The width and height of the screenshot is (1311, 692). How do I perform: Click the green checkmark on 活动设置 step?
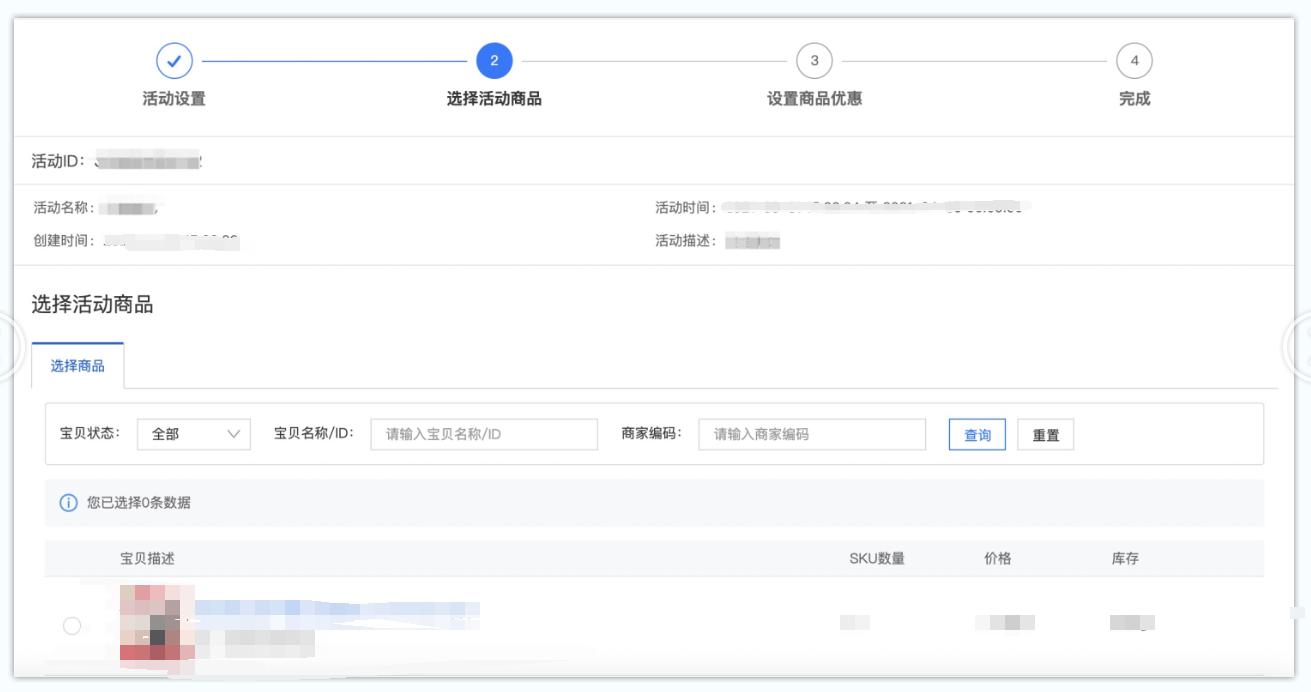point(175,59)
